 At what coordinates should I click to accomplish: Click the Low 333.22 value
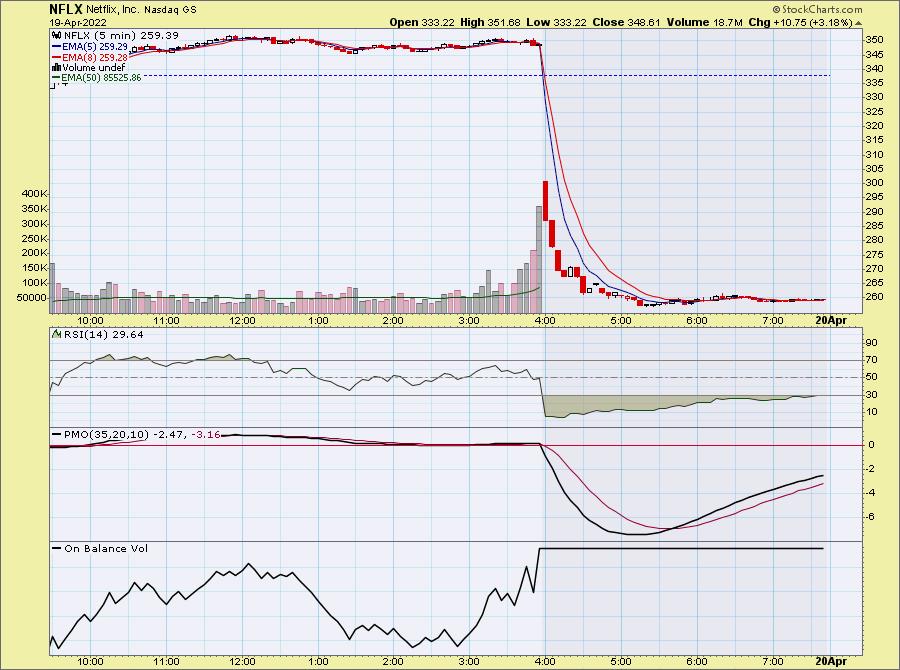click(x=556, y=22)
